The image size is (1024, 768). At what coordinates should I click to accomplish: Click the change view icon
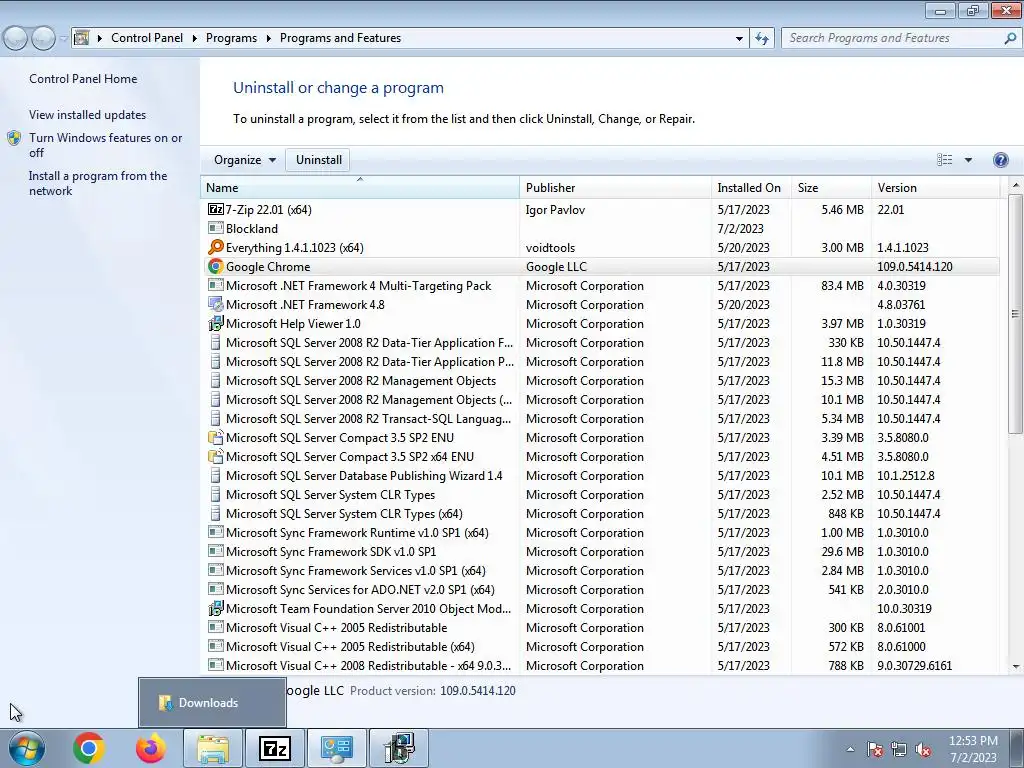point(944,160)
